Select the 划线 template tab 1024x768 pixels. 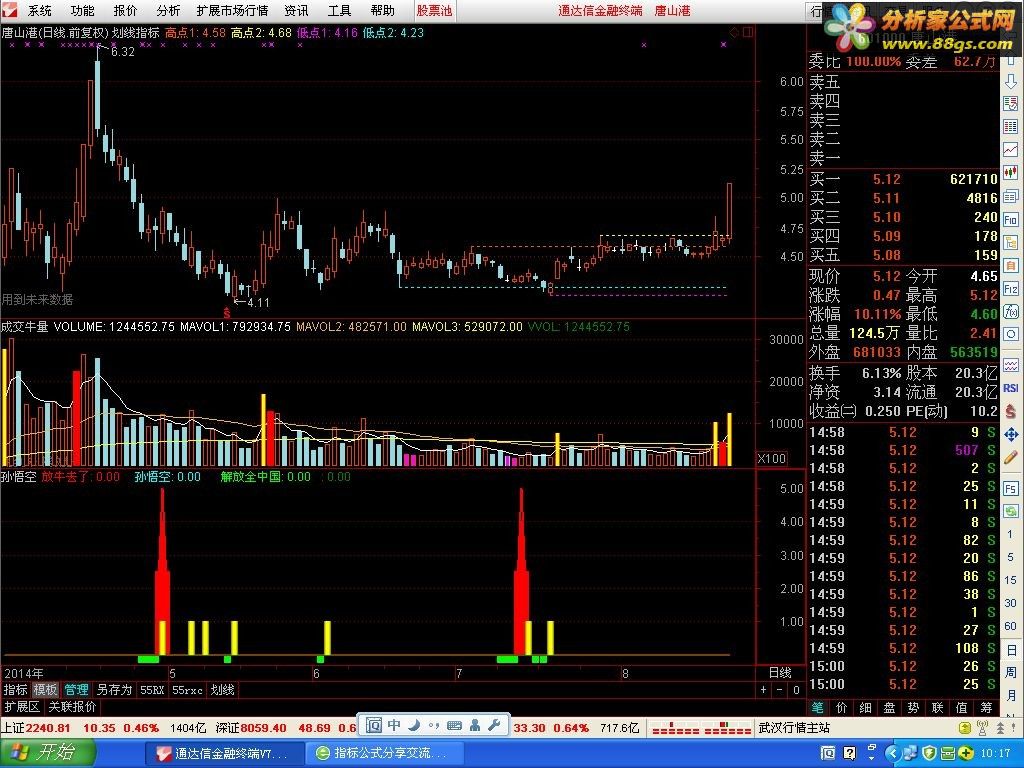click(x=223, y=690)
